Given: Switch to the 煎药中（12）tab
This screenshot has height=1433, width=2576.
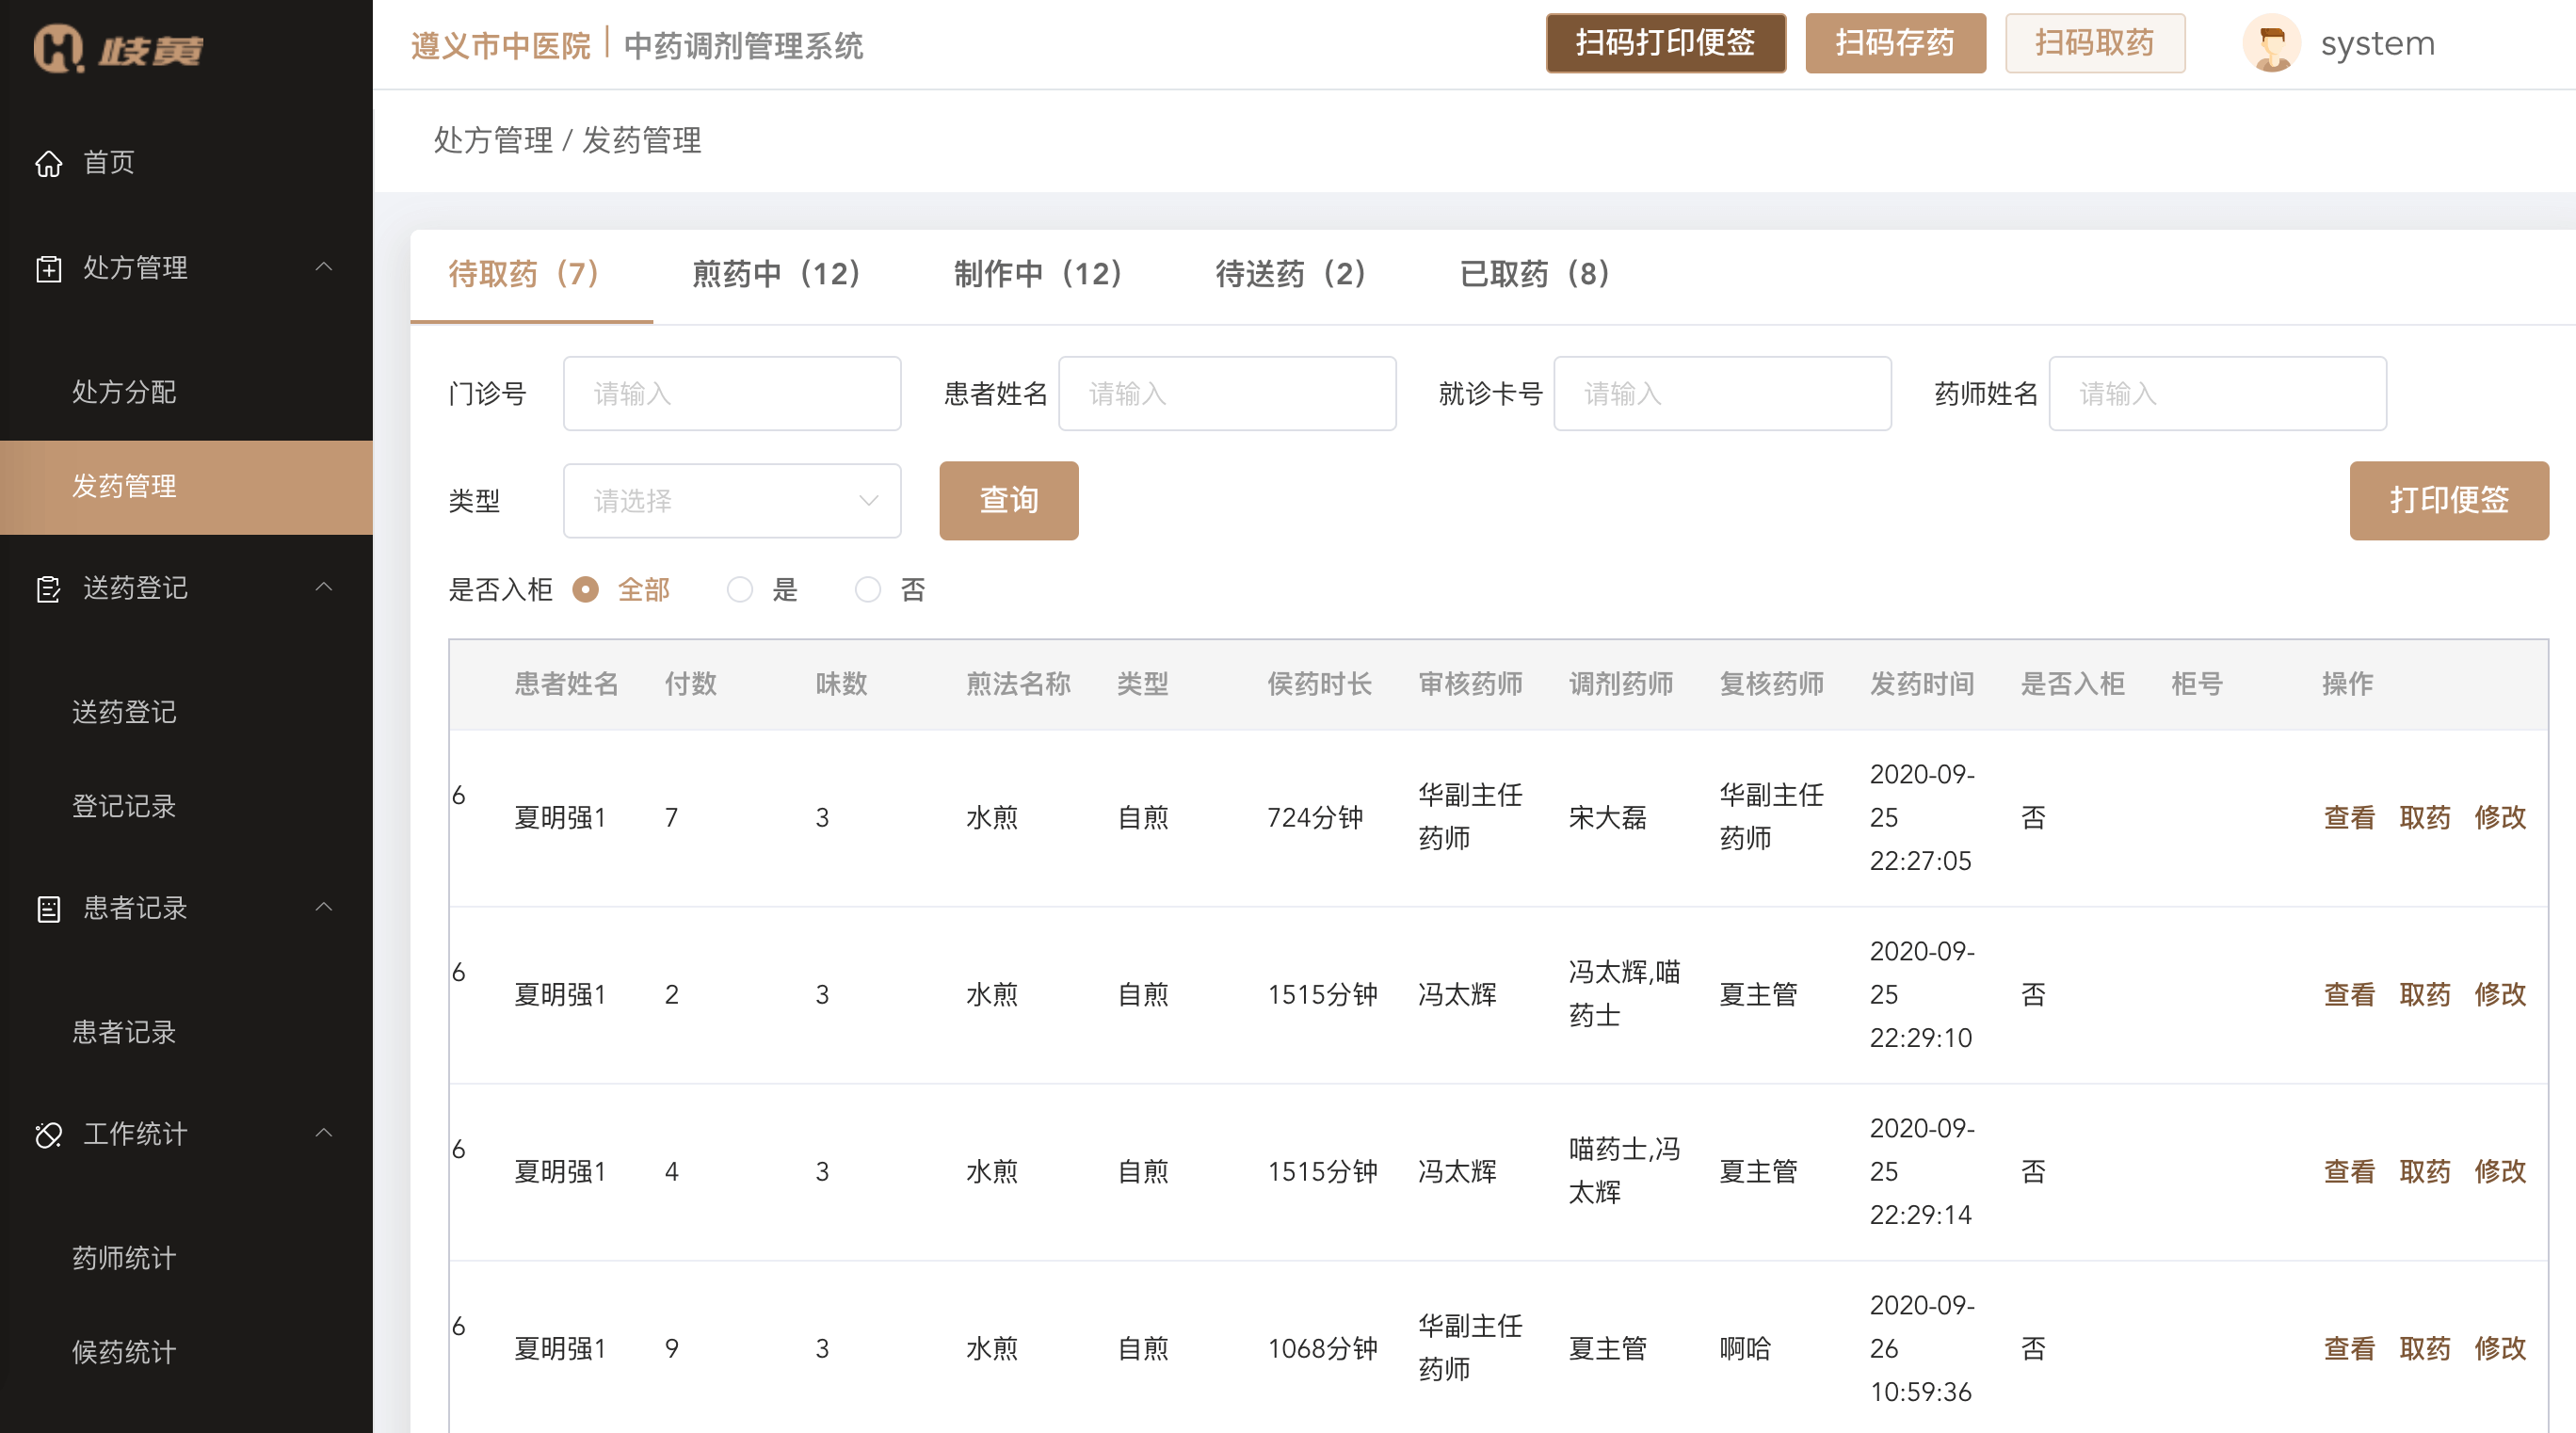Looking at the screenshot, I should click(x=777, y=274).
